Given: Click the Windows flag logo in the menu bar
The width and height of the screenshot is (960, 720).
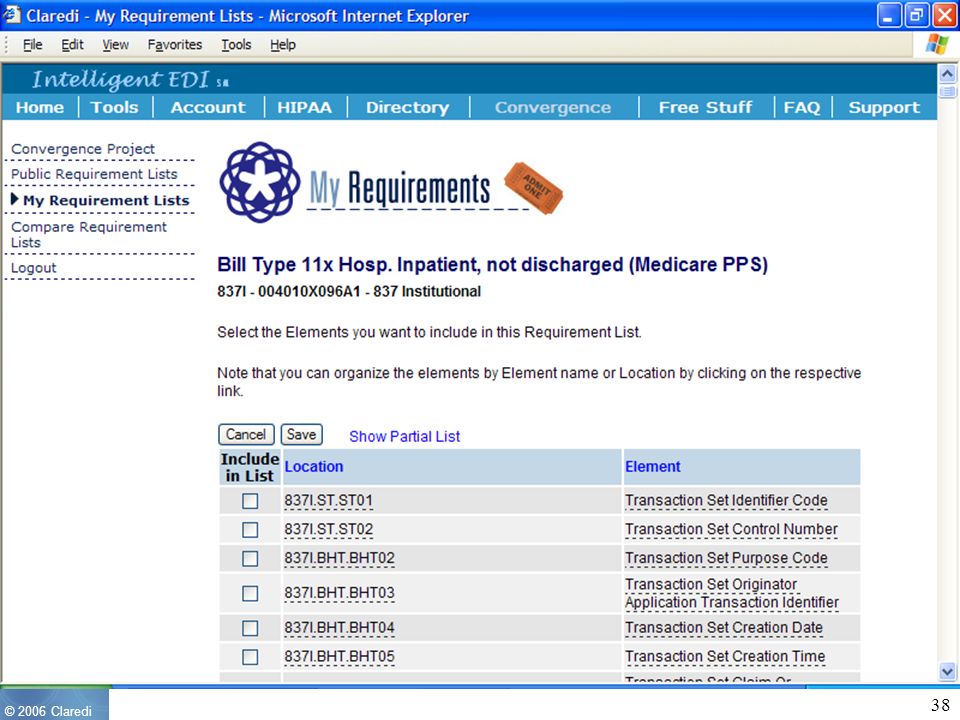Looking at the screenshot, I should pos(937,44).
